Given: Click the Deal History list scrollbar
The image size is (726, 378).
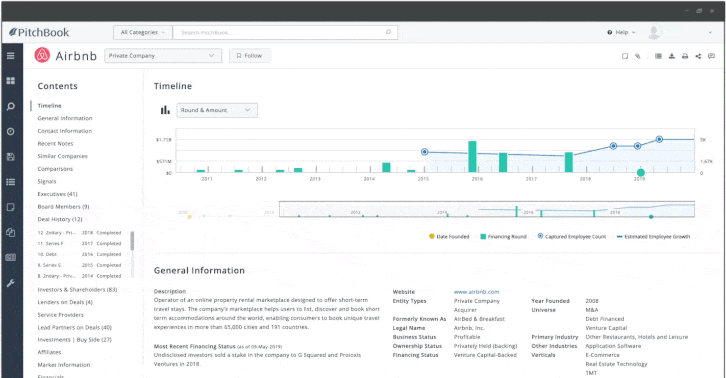Looking at the screenshot, I should (x=132, y=241).
